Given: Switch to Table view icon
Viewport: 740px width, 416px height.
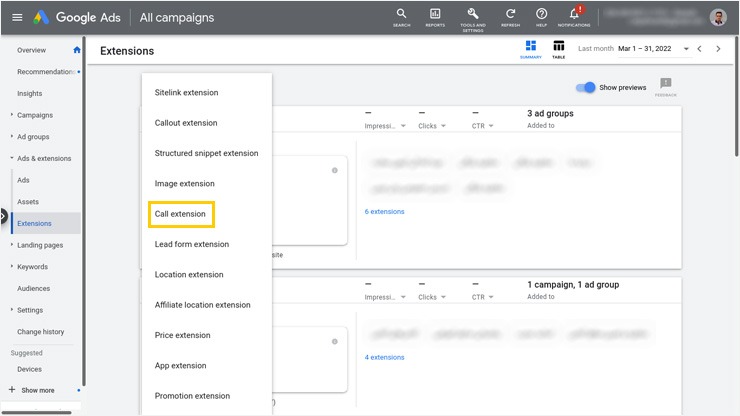Looking at the screenshot, I should (x=558, y=46).
